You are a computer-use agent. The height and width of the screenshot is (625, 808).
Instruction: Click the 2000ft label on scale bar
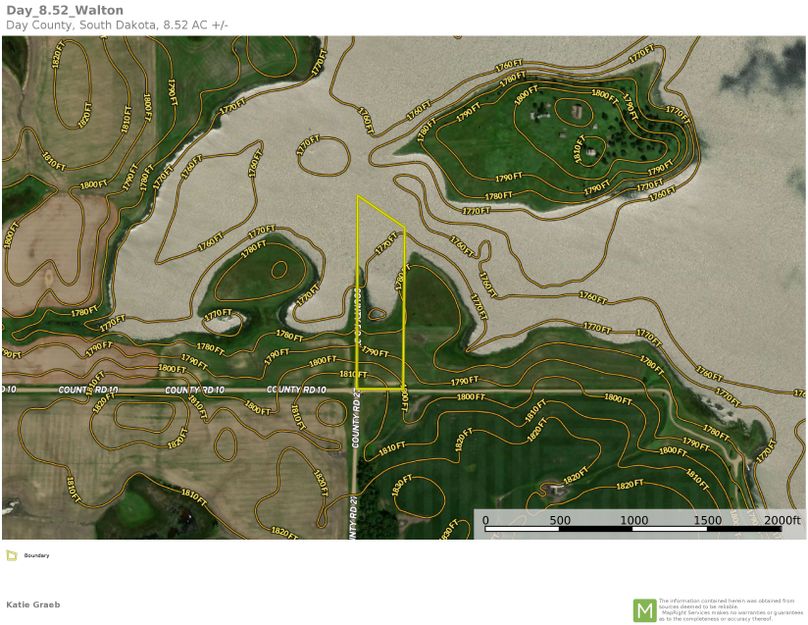782,520
